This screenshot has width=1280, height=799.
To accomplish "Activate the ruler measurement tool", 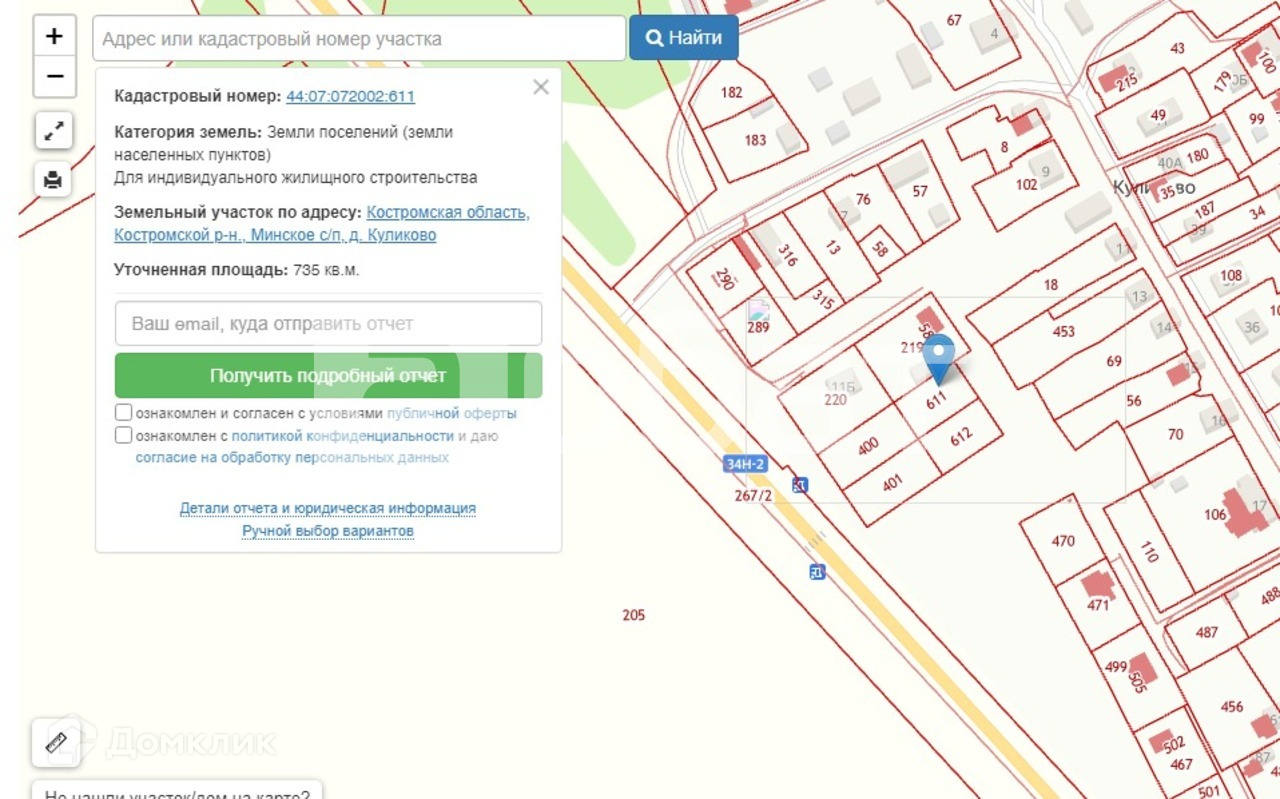I will [x=56, y=742].
